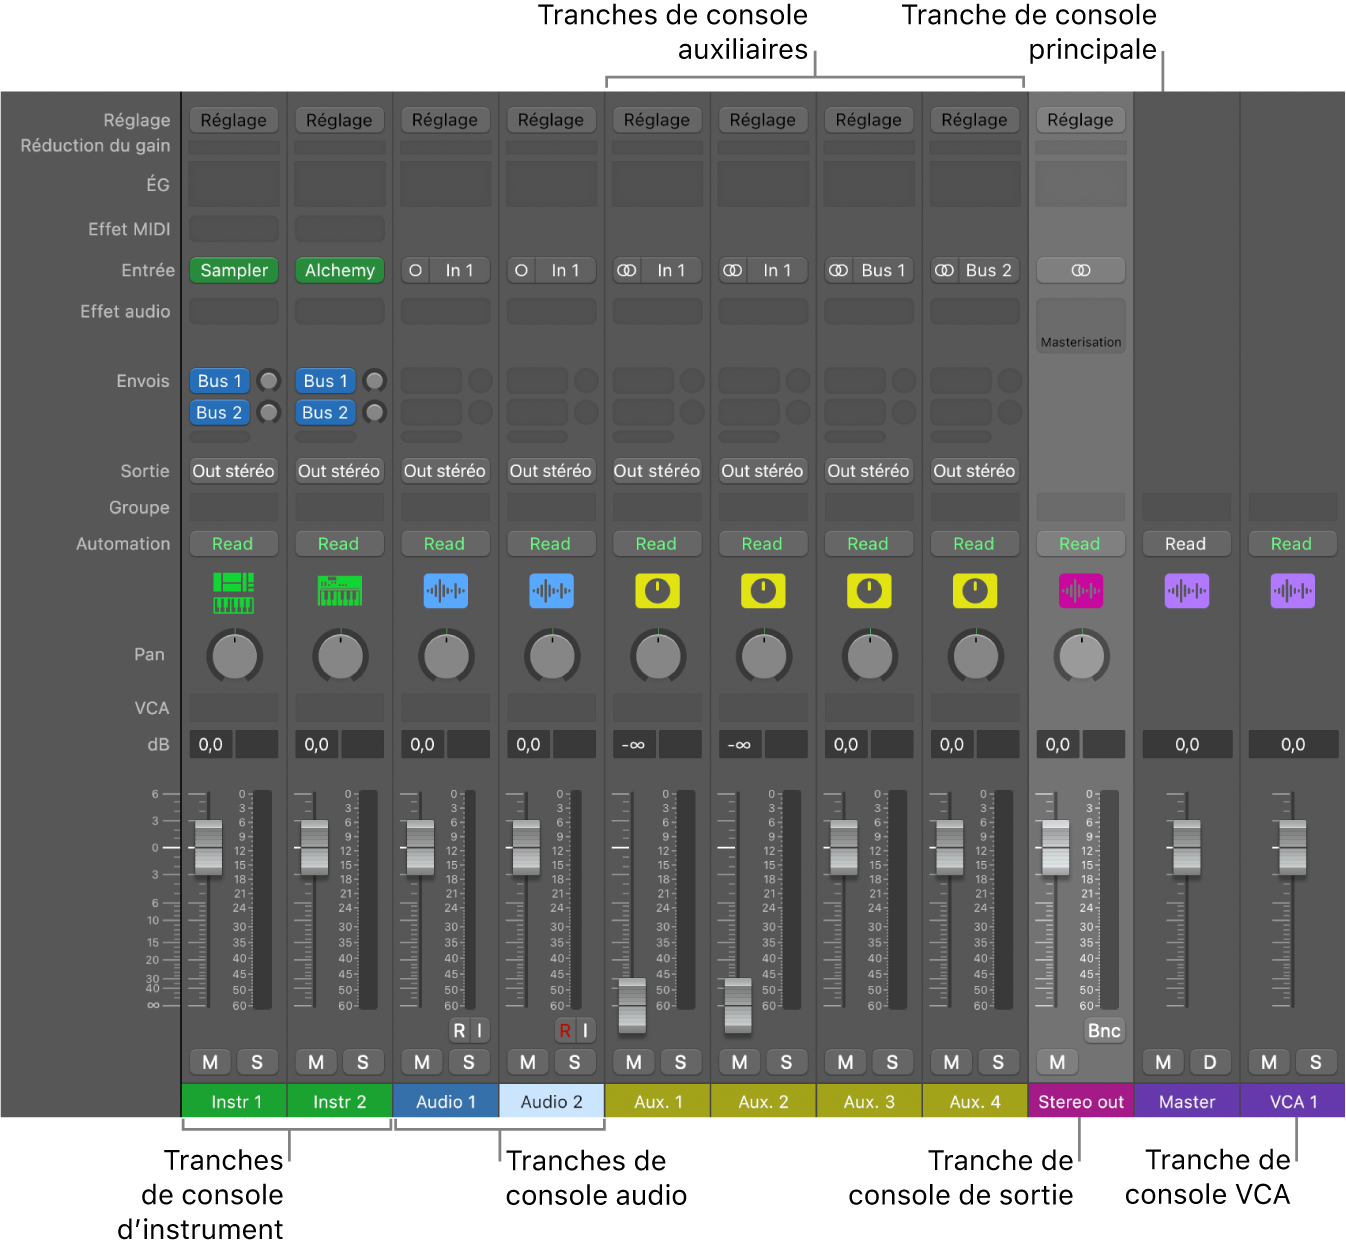The image size is (1346, 1256).
Task: Open the Out stéréo output menu on Audio 1
Action: (x=445, y=470)
